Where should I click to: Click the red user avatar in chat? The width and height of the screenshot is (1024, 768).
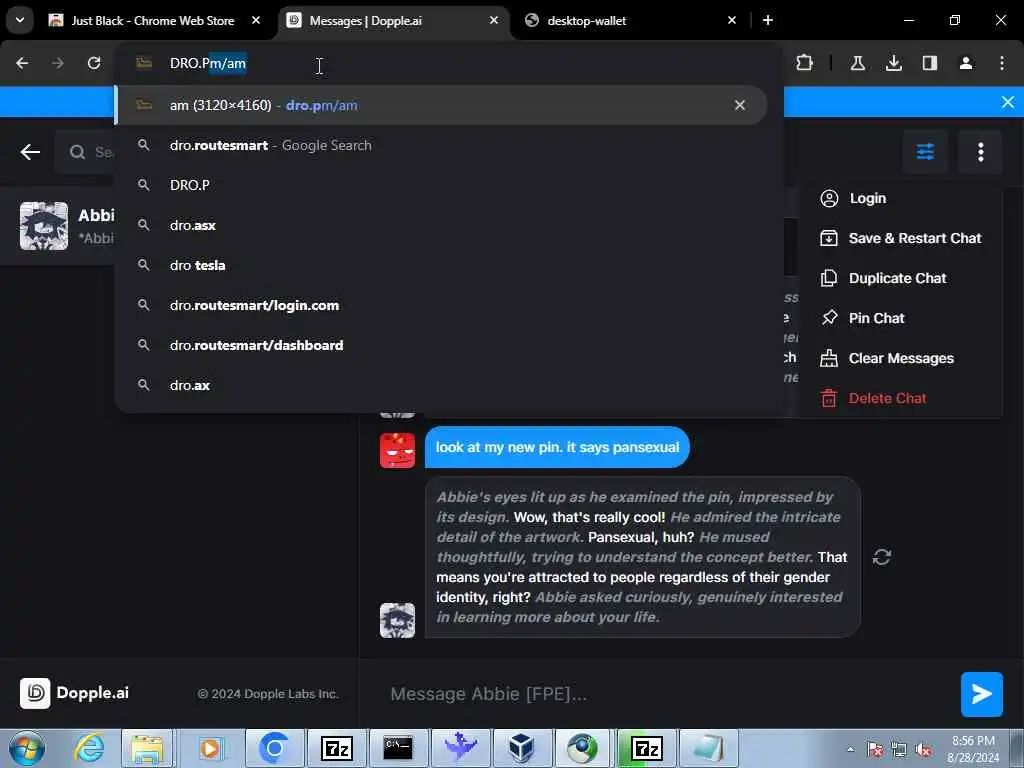click(x=397, y=451)
